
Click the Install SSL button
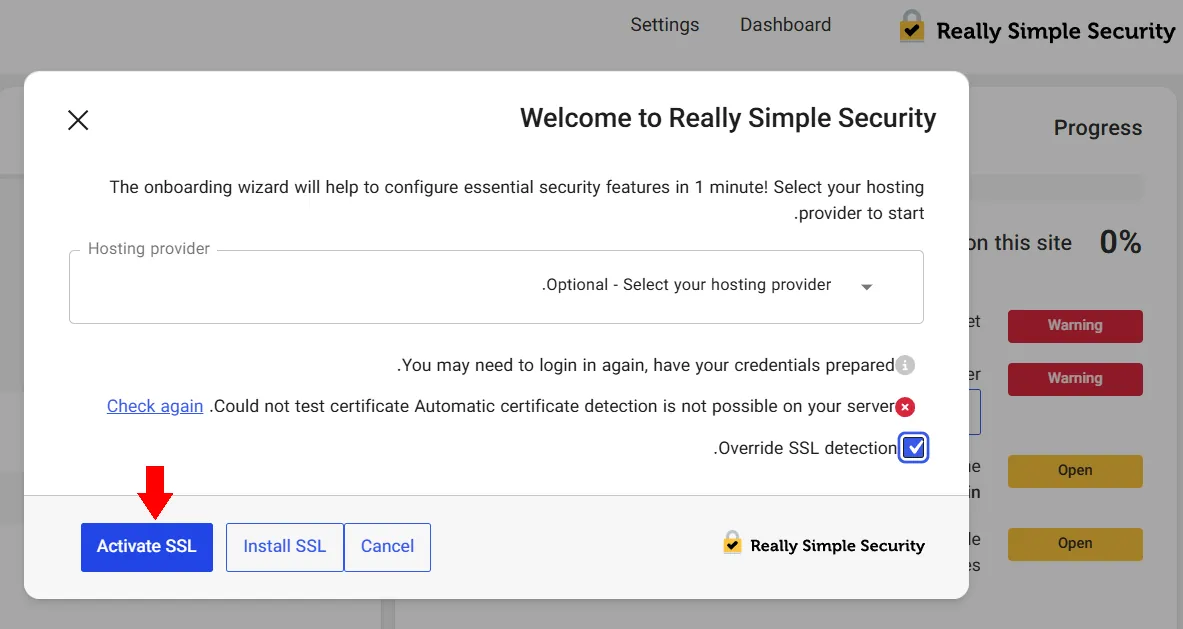click(x=284, y=547)
